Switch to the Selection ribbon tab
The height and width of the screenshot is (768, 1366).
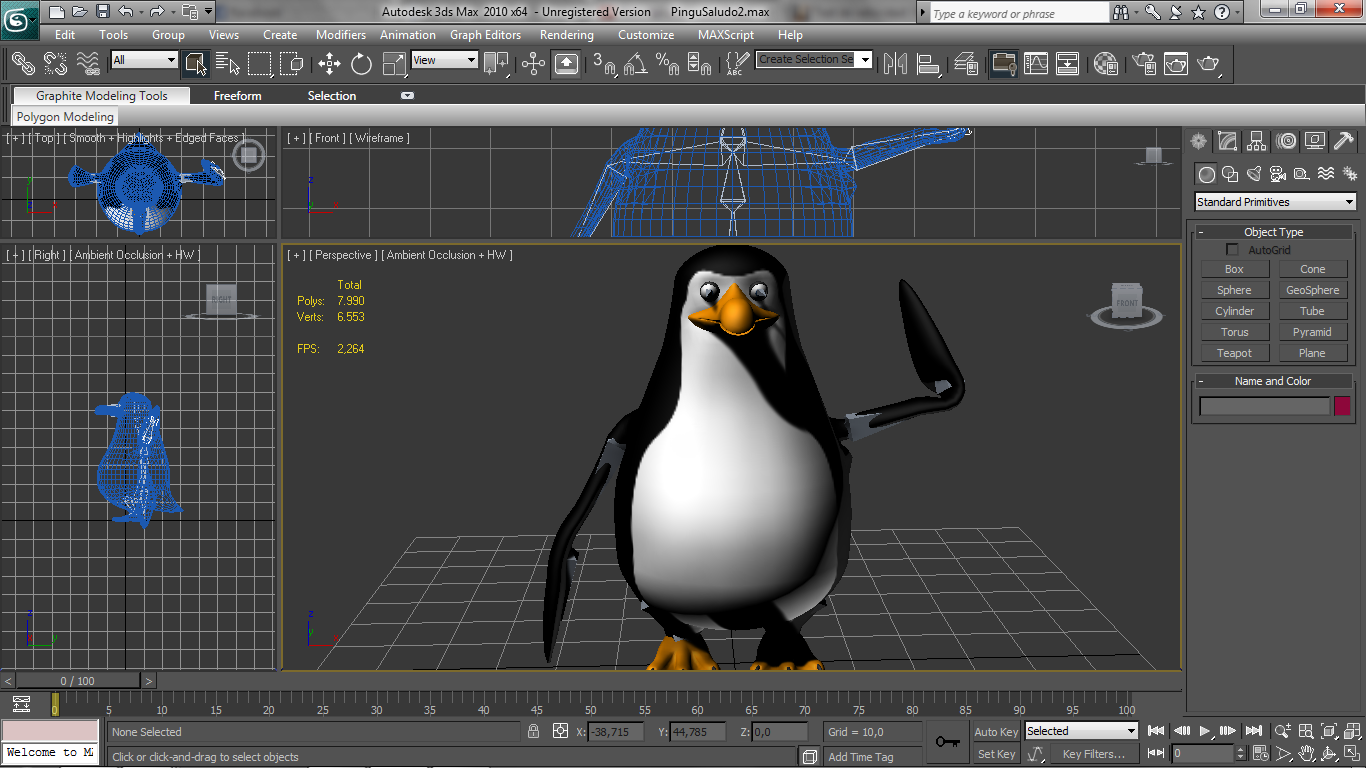point(332,96)
